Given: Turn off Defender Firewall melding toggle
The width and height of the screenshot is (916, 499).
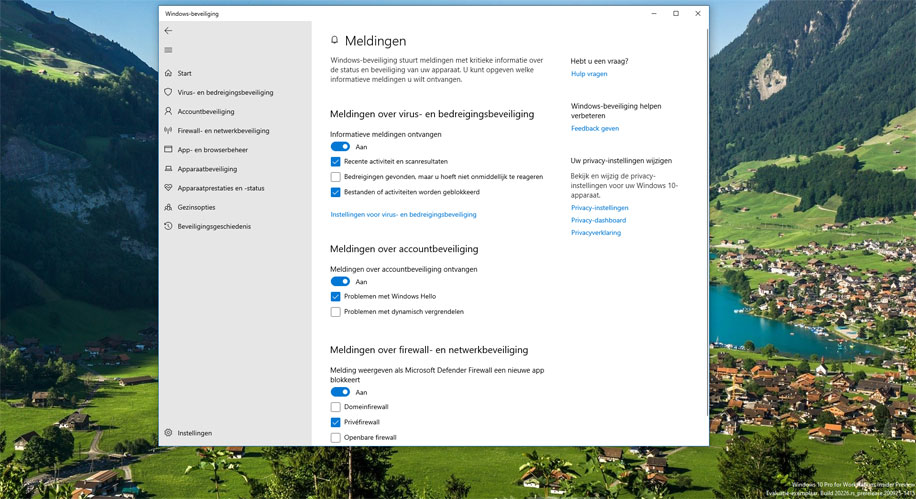Looking at the screenshot, I should pyautogui.click(x=340, y=392).
